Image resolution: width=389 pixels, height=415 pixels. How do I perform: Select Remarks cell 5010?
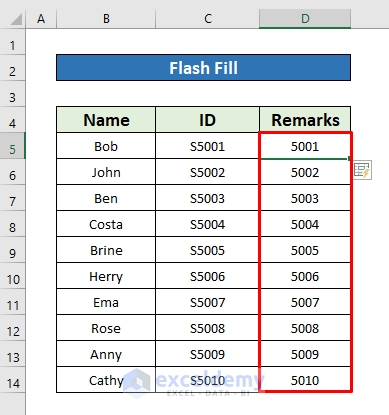coord(305,380)
